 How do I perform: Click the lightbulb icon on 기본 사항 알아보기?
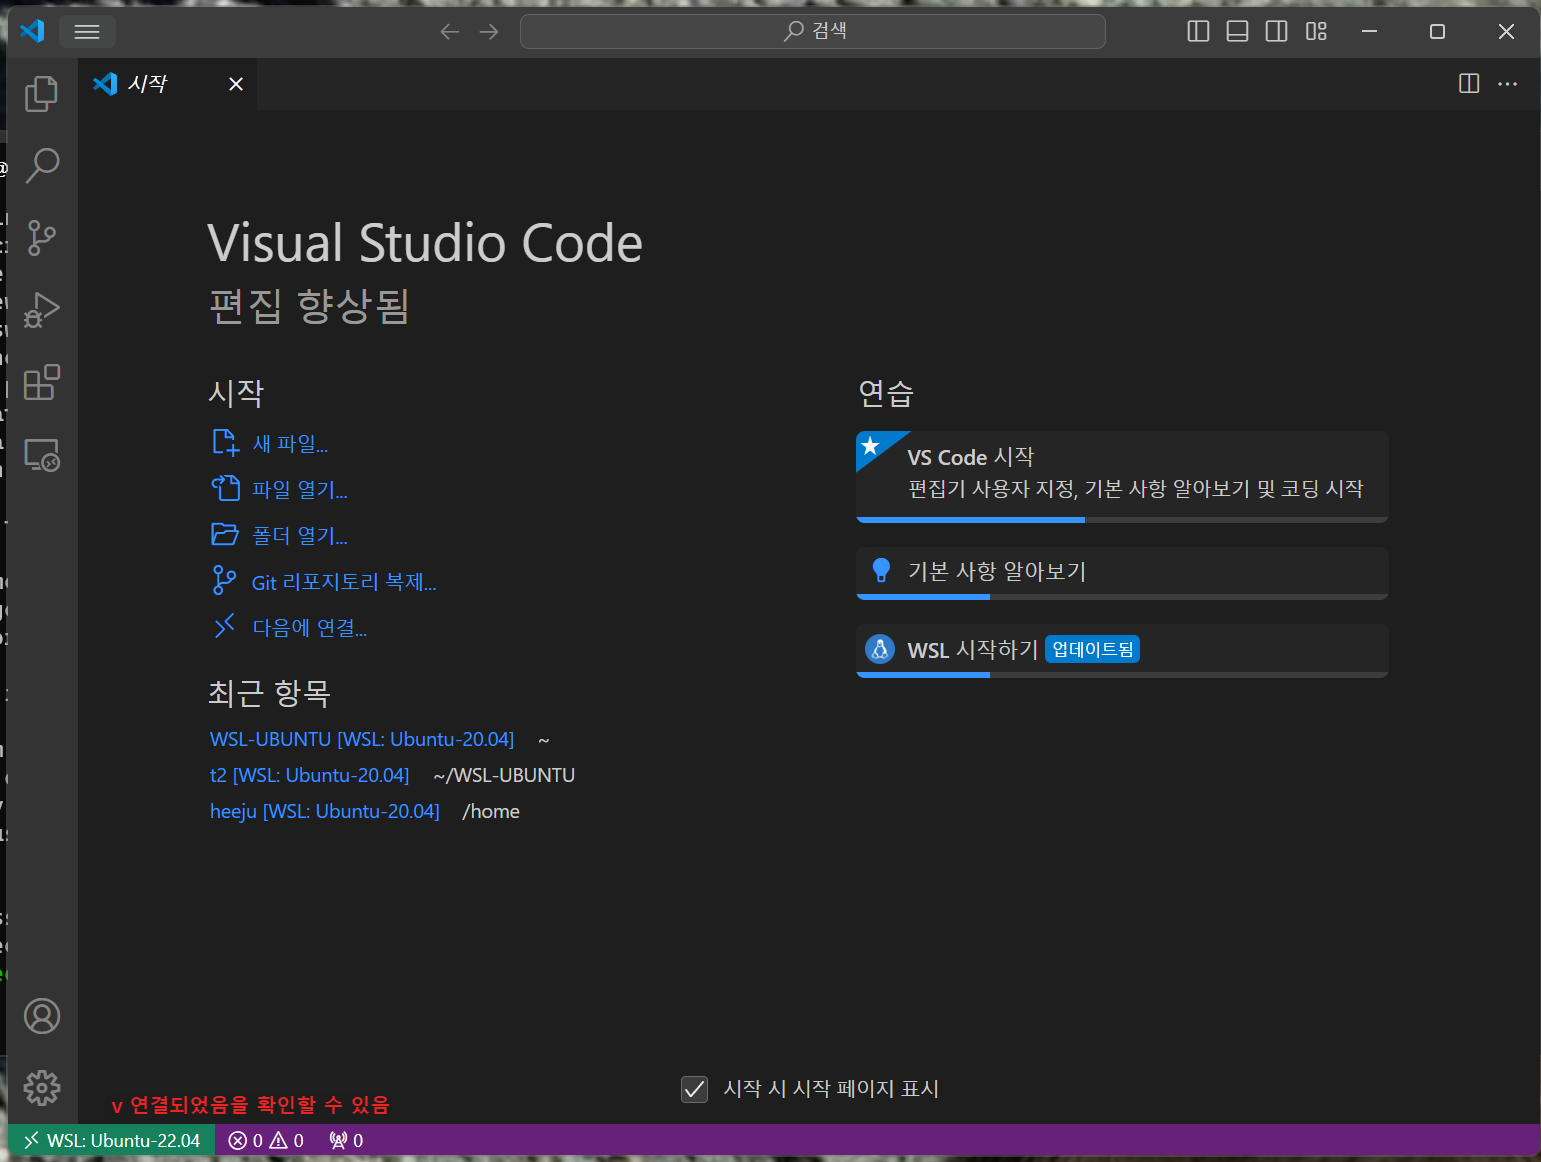(881, 570)
